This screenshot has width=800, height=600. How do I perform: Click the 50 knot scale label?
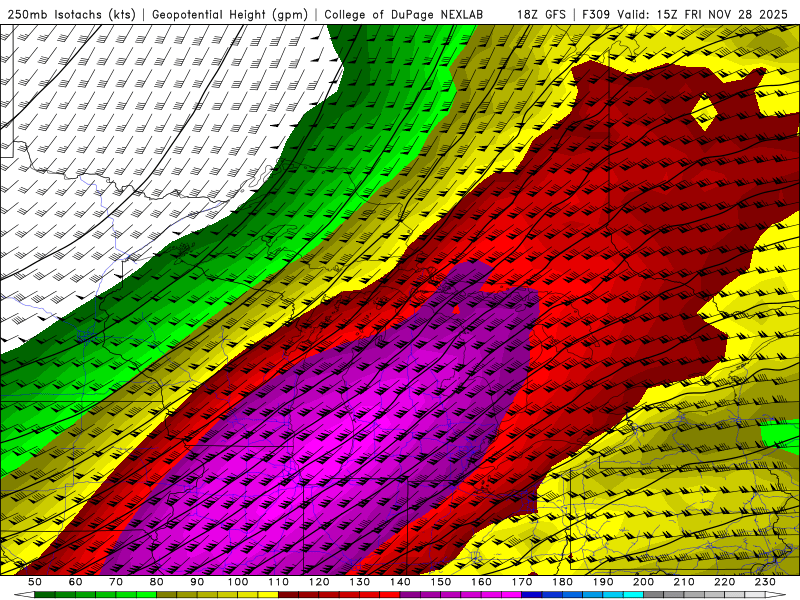pos(35,582)
